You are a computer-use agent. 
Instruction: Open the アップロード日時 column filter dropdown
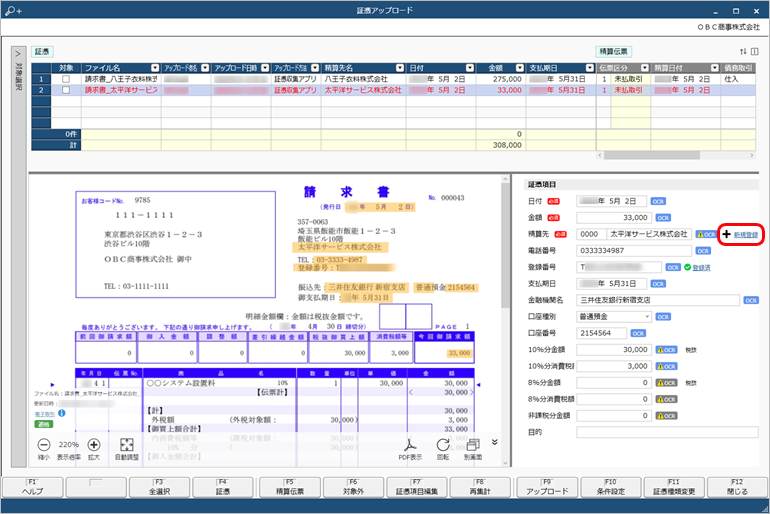pyautogui.click(x=265, y=68)
